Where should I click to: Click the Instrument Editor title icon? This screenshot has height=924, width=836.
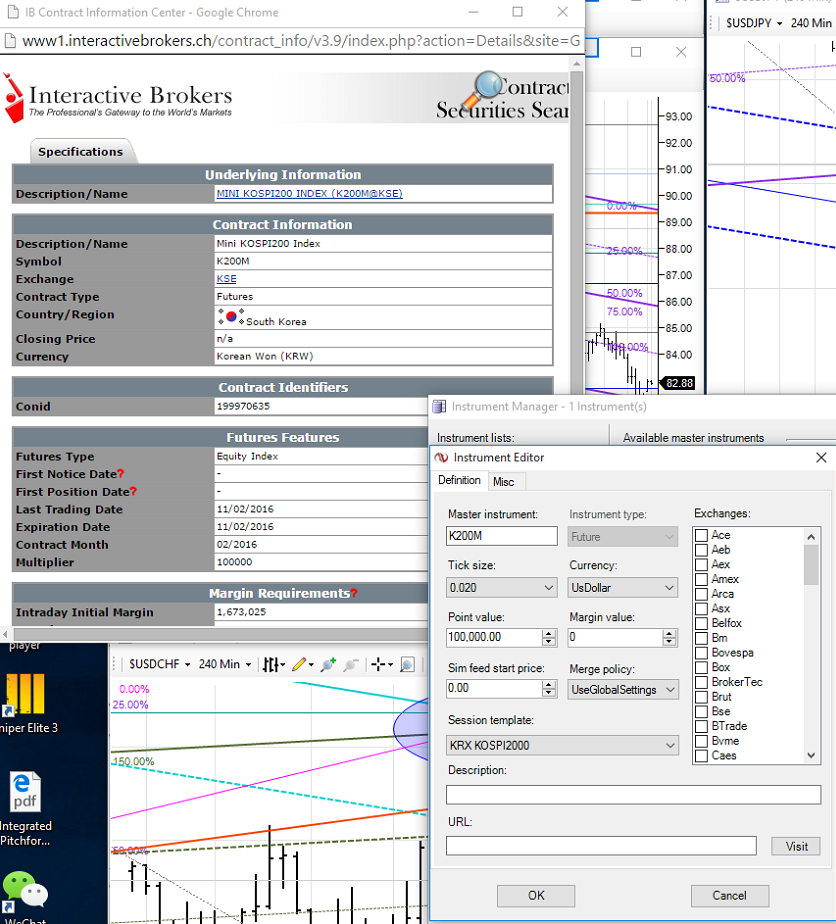click(x=441, y=458)
